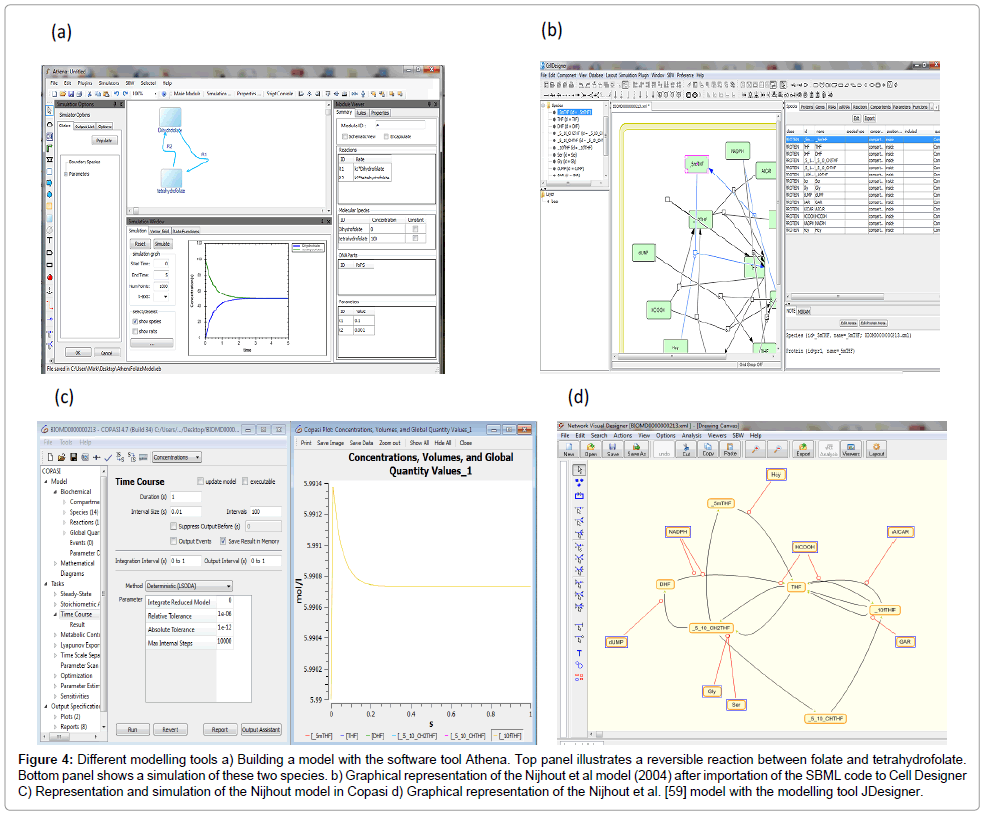984x816 pixels.
Task: Click Layout icon in Network Visual Designer toolbar
Action: tap(876, 449)
